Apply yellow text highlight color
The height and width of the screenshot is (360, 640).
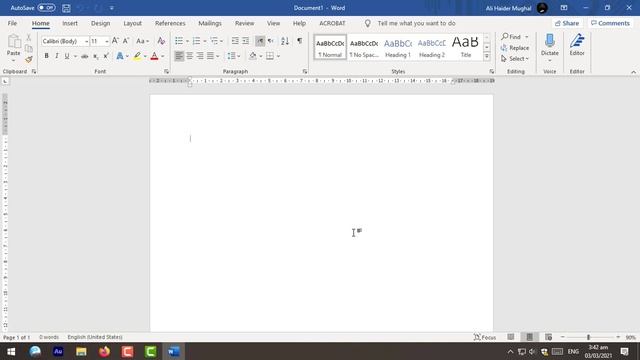[137, 56]
